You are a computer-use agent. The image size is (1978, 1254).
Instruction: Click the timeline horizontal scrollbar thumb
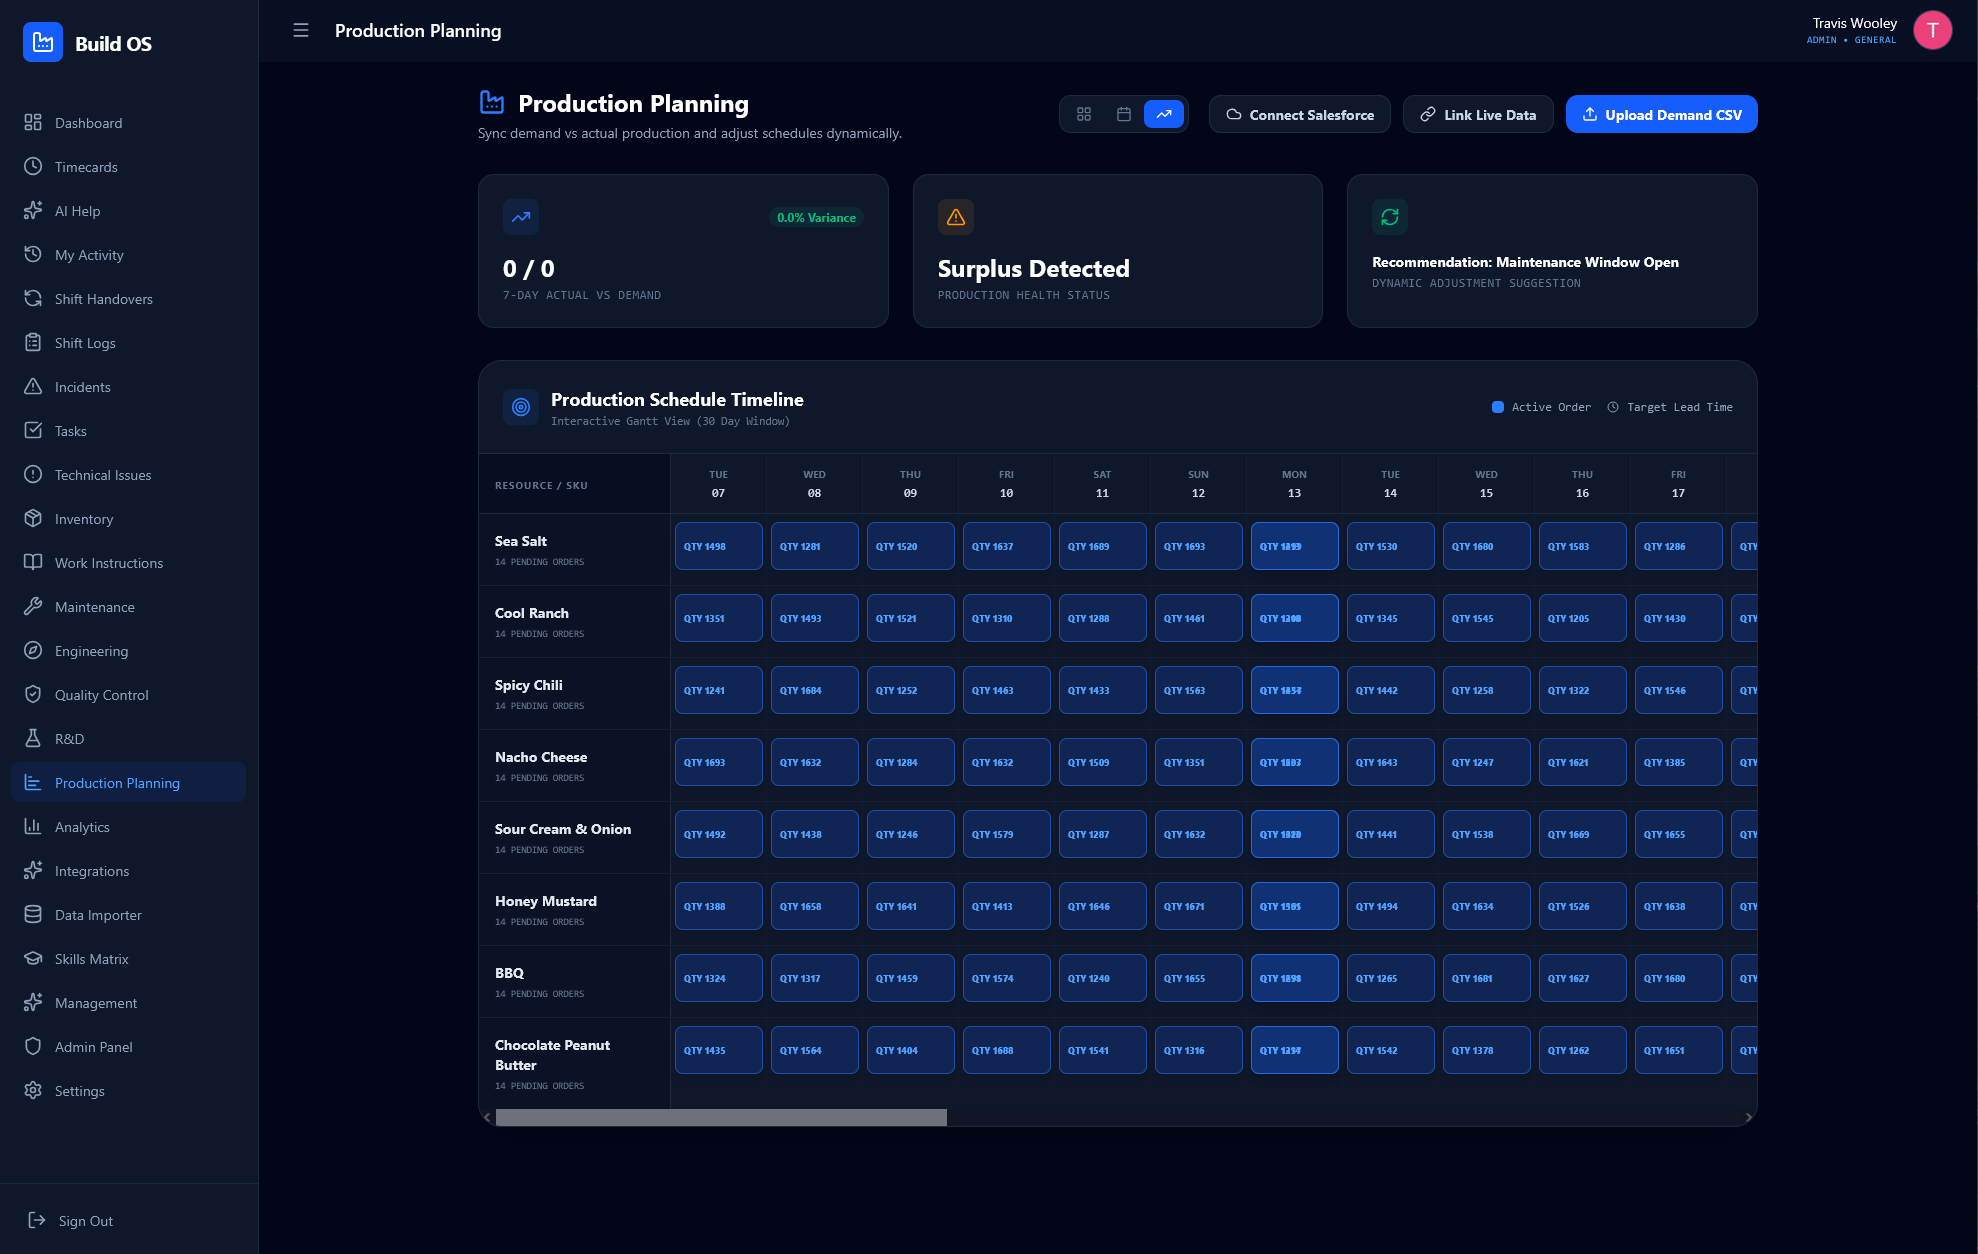[x=721, y=1117]
